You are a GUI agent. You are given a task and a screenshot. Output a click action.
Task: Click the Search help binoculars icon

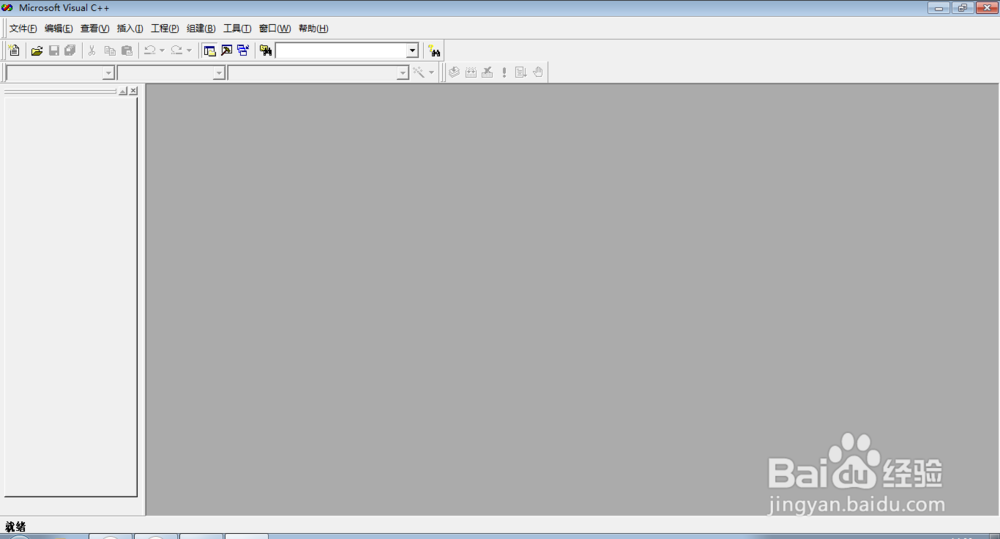coord(434,51)
